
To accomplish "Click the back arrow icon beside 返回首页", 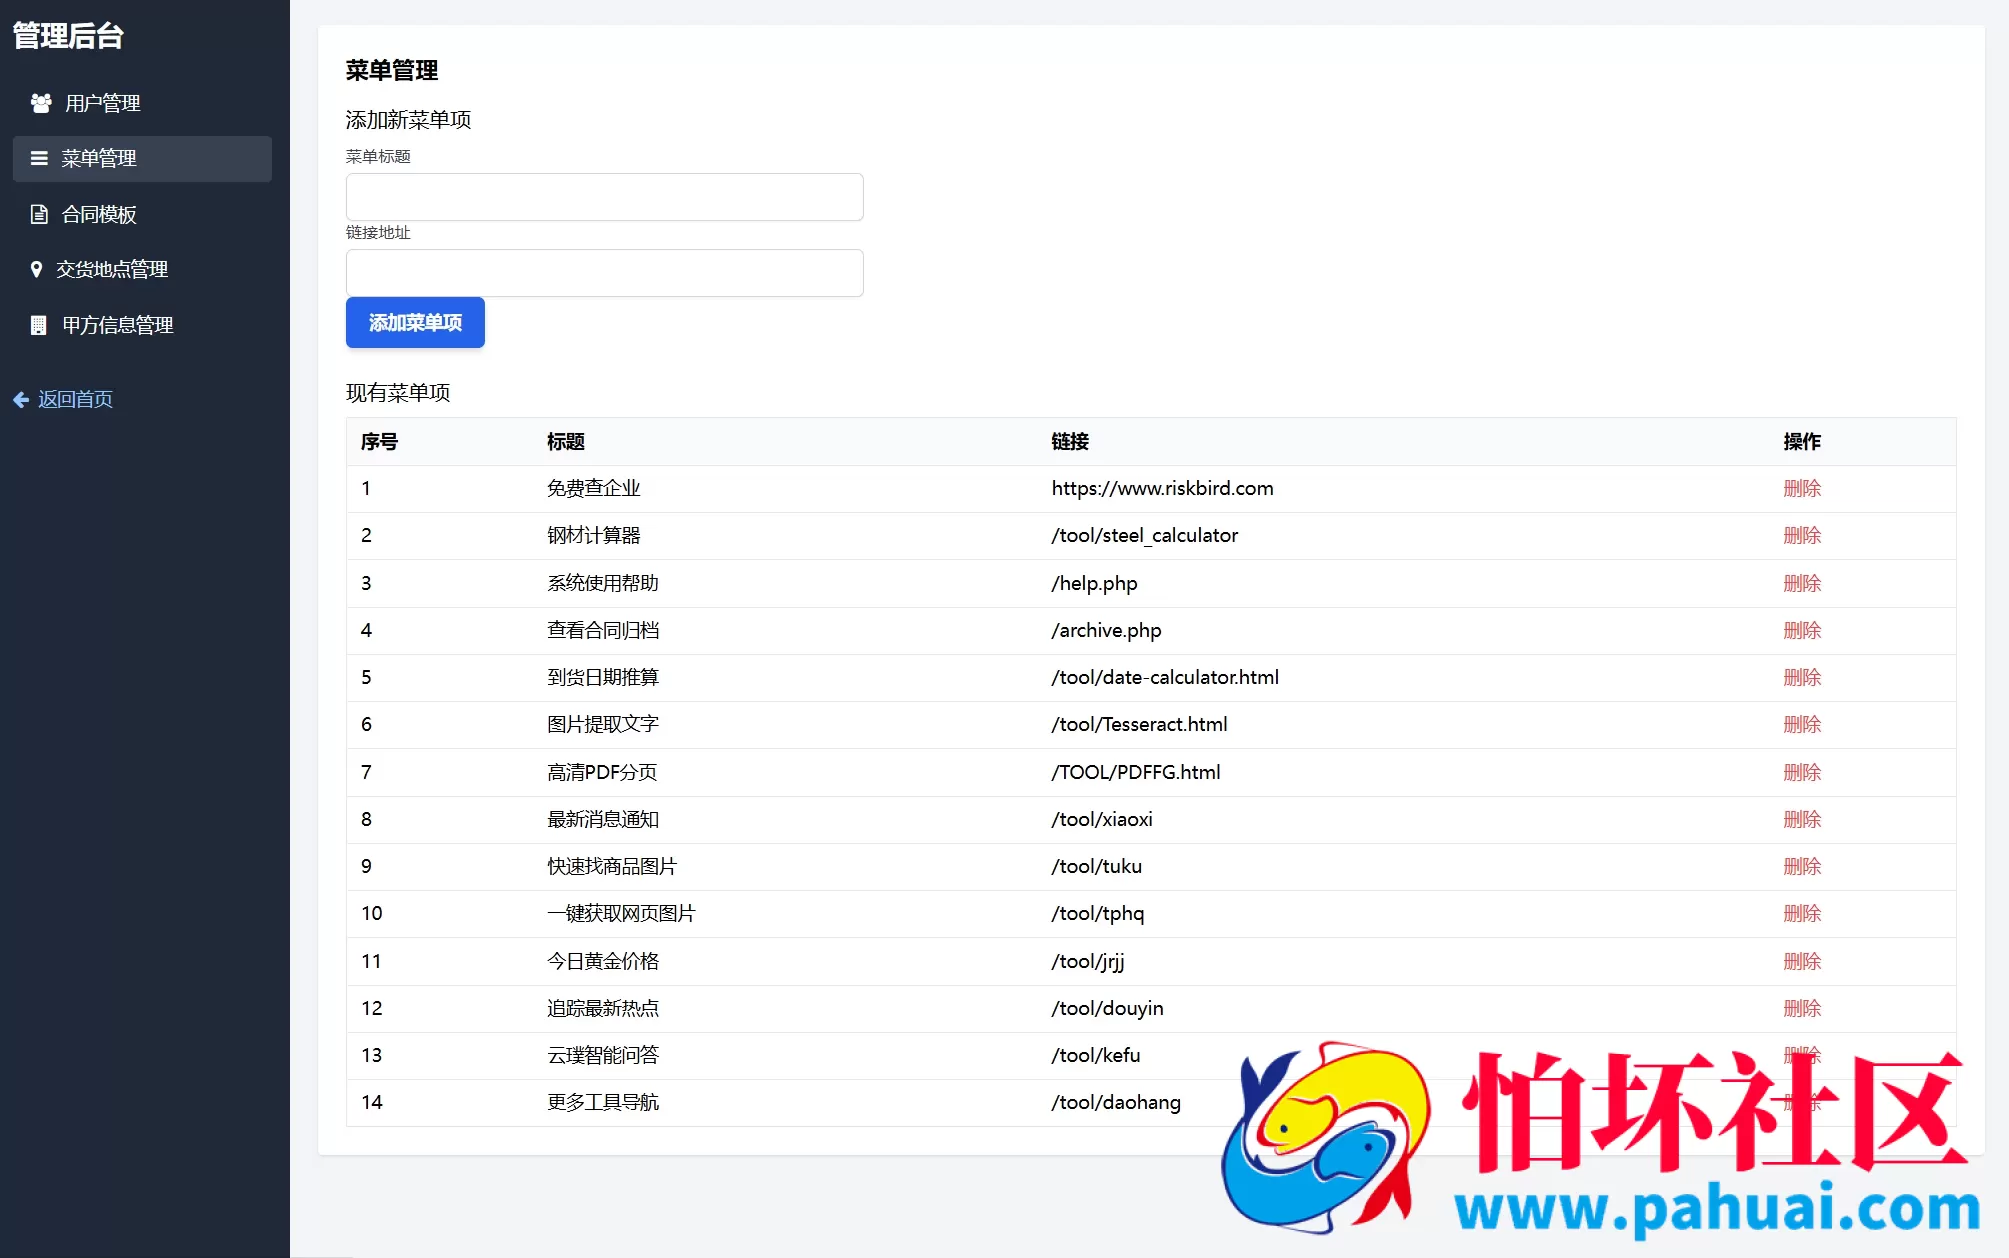I will 21,399.
